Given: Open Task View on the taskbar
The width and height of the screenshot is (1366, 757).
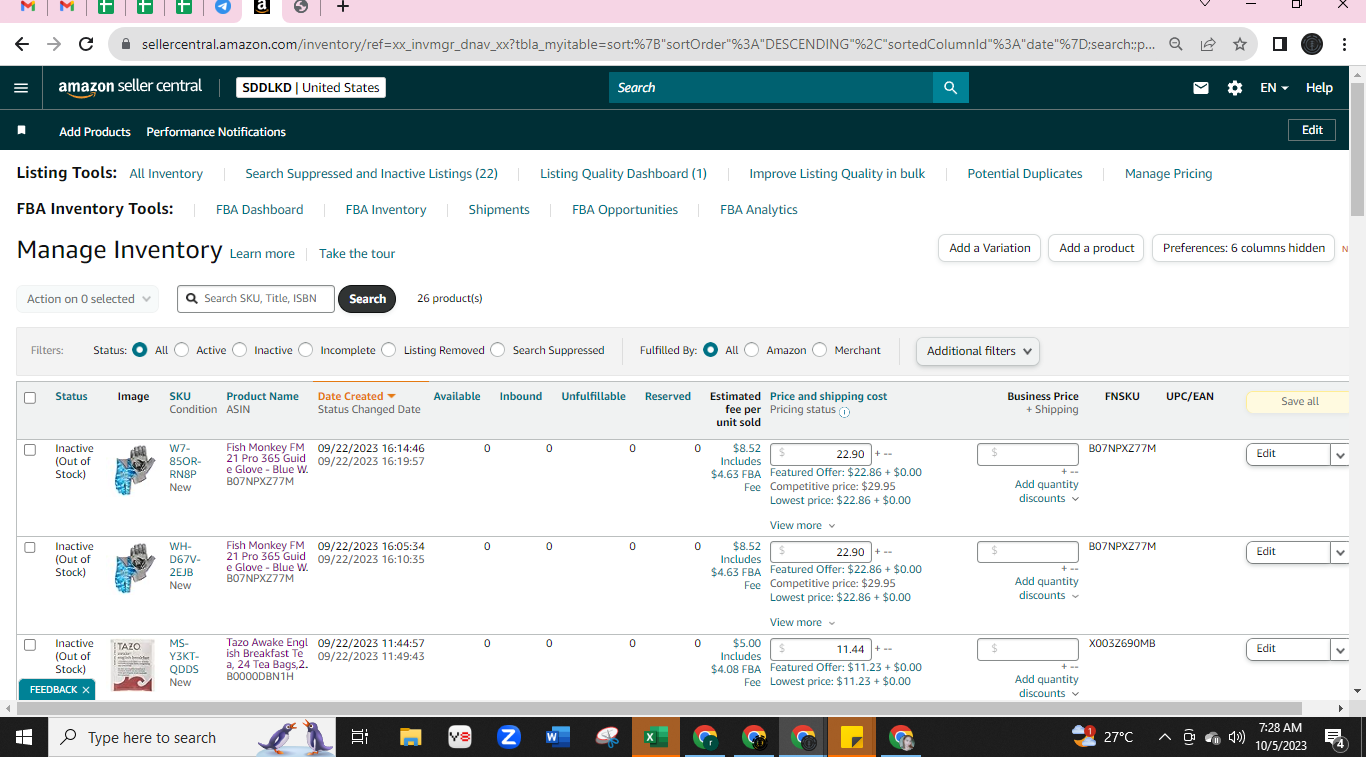Looking at the screenshot, I should (x=360, y=738).
